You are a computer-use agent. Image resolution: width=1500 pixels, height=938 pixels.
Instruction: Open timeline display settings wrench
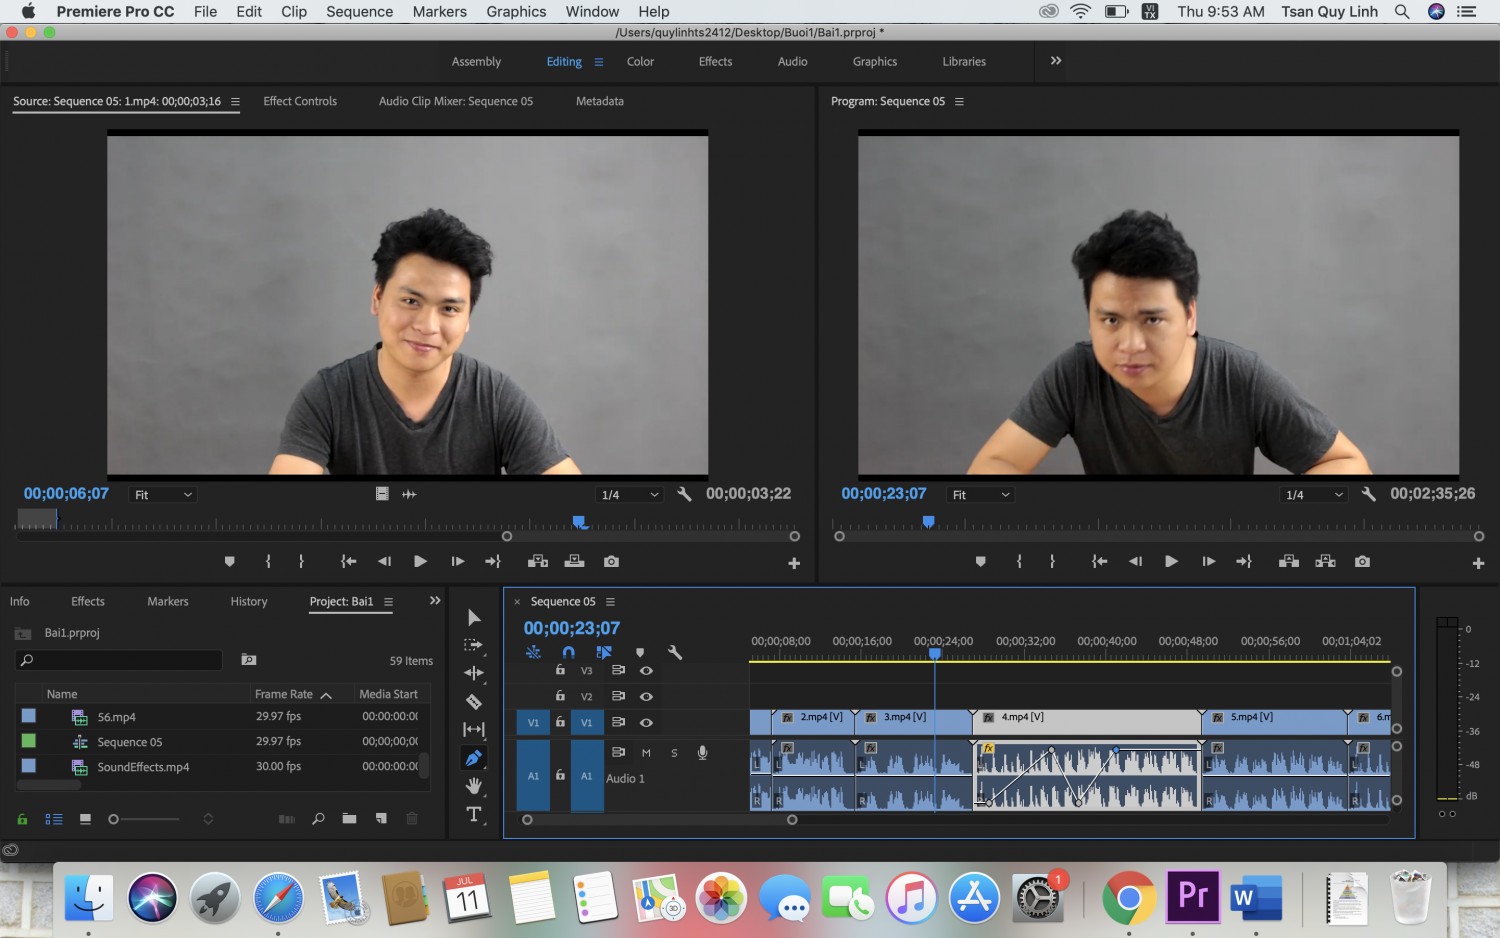point(675,652)
